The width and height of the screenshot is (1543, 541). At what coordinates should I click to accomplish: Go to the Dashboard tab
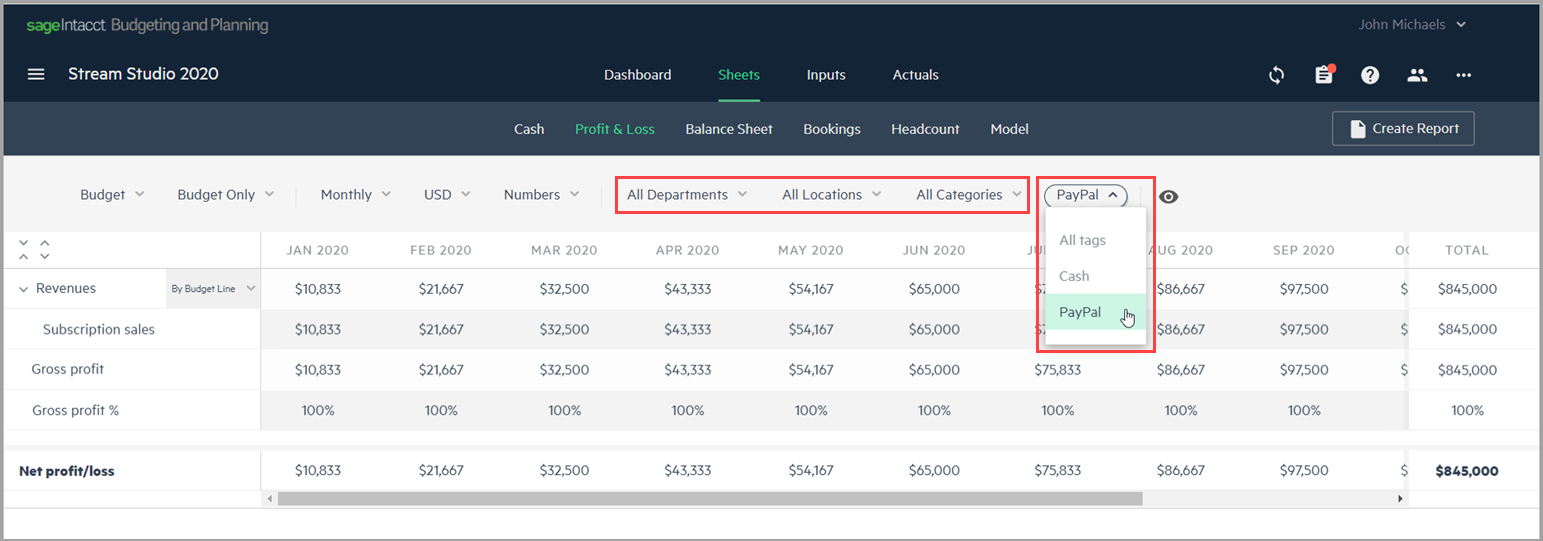point(638,75)
